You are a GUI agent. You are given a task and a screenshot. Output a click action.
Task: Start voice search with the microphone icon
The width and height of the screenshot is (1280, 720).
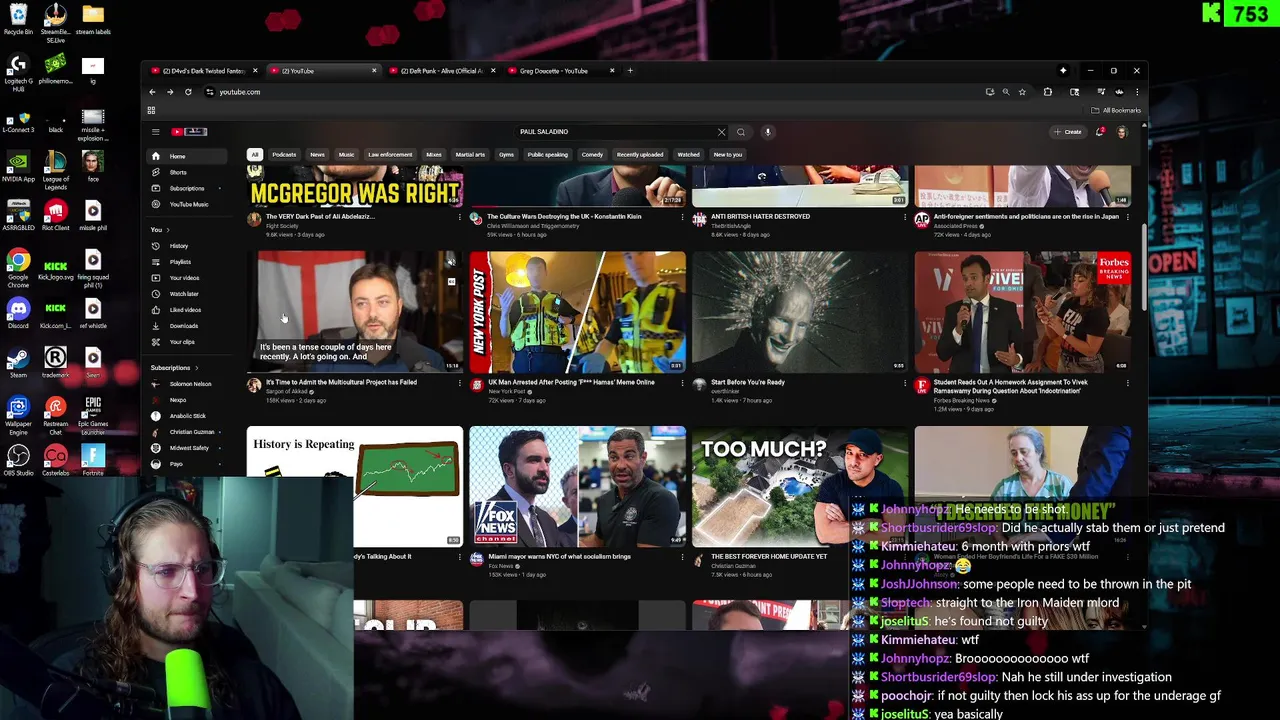click(x=768, y=132)
